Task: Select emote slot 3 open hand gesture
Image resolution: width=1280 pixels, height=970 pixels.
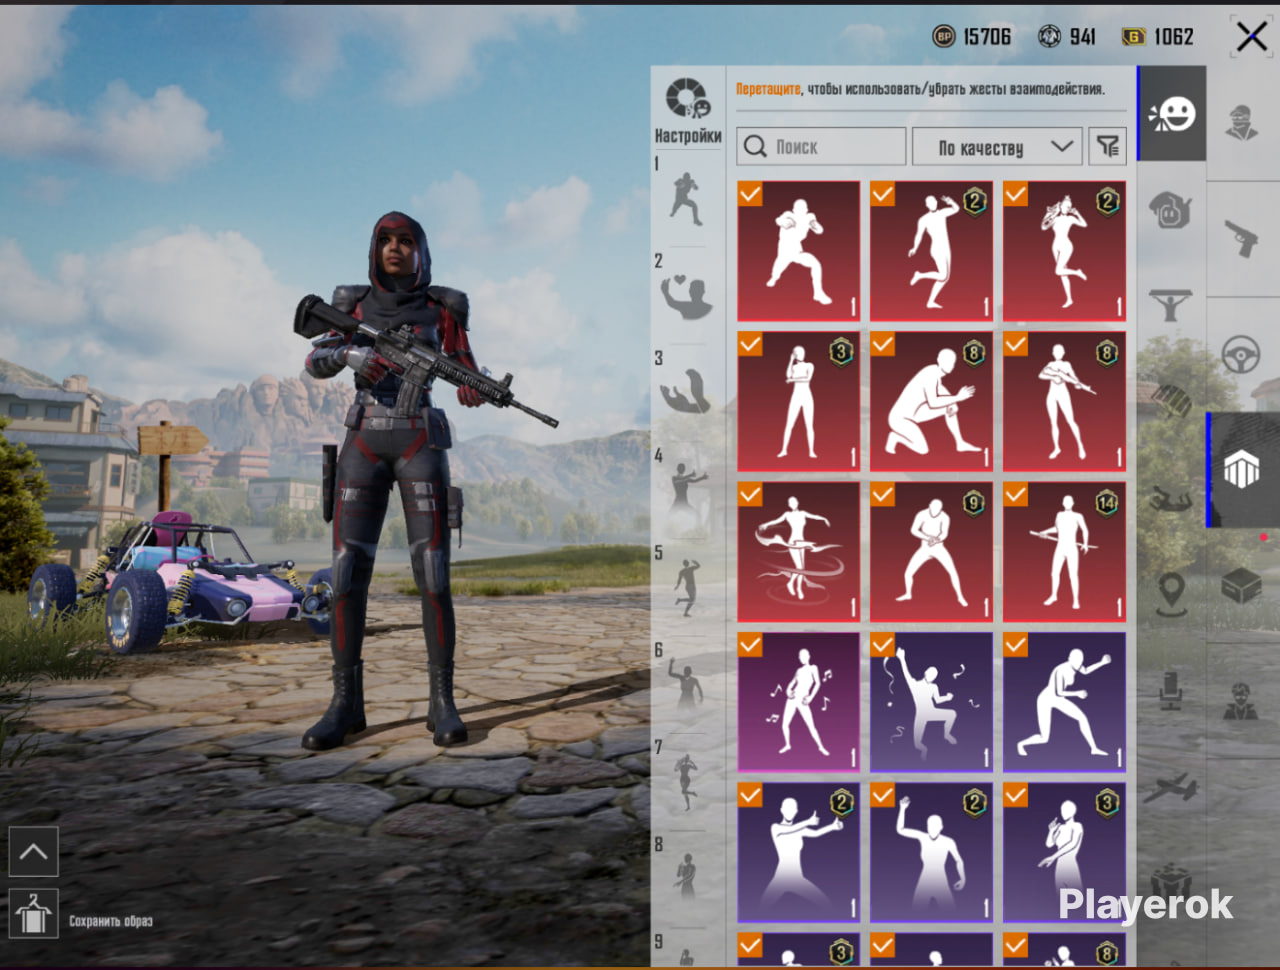Action: (x=686, y=391)
